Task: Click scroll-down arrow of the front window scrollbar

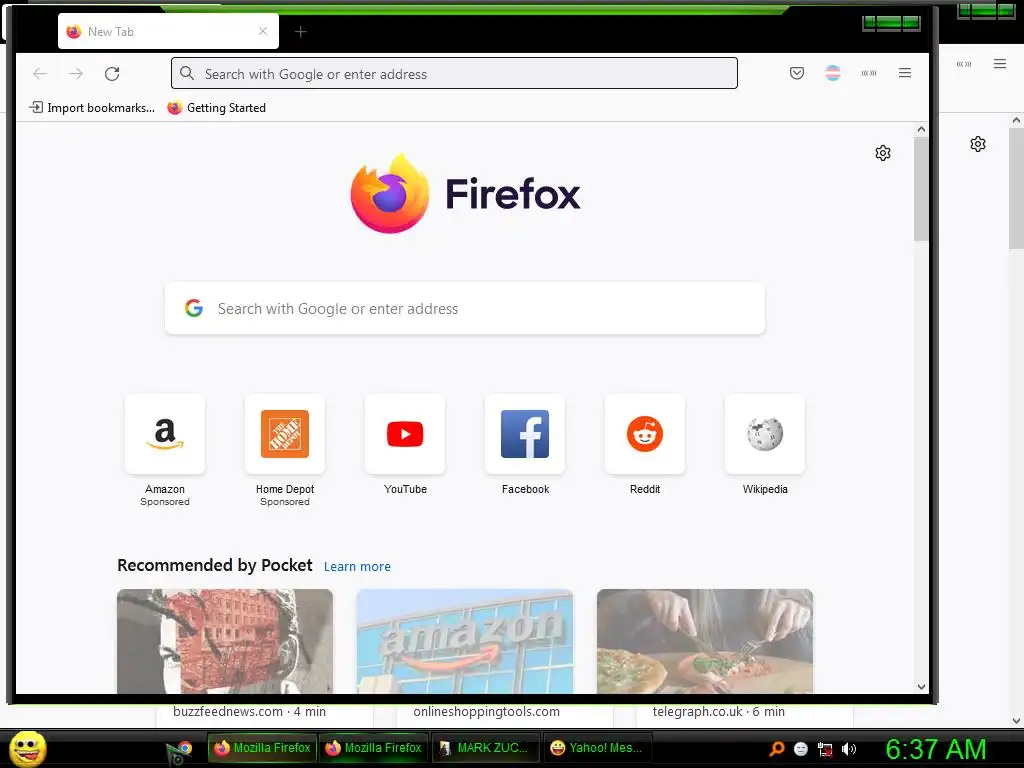Action: point(921,686)
